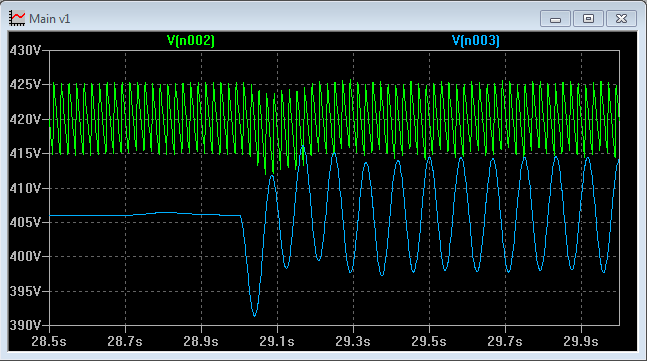Click the waveform window icon in title bar
The height and width of the screenshot is (361, 647).
(x=17, y=19)
